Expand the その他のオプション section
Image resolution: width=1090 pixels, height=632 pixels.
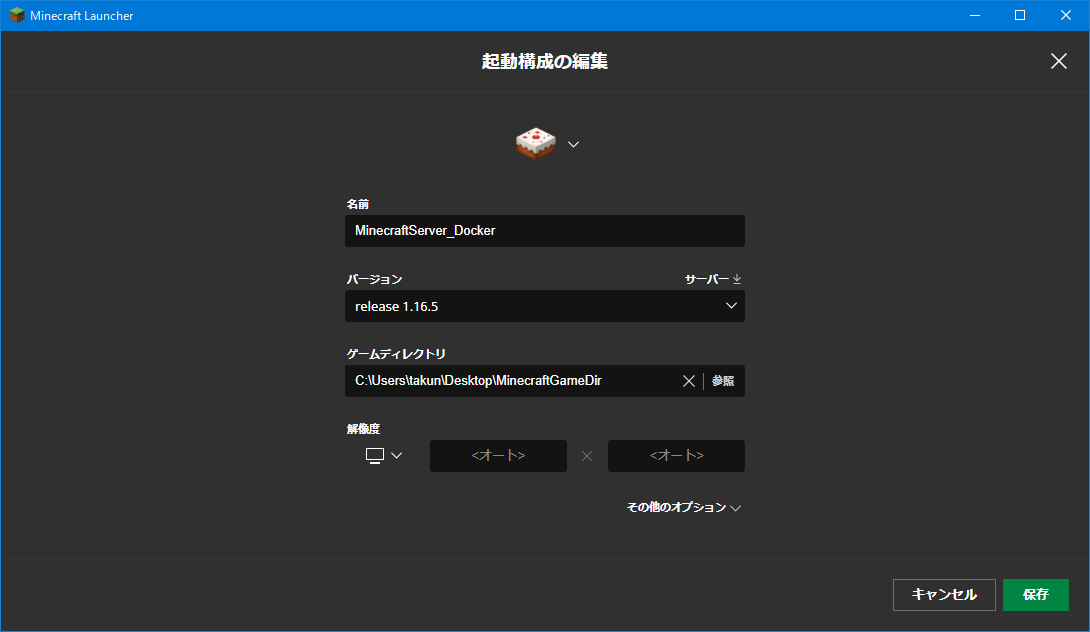pyautogui.click(x=680, y=507)
